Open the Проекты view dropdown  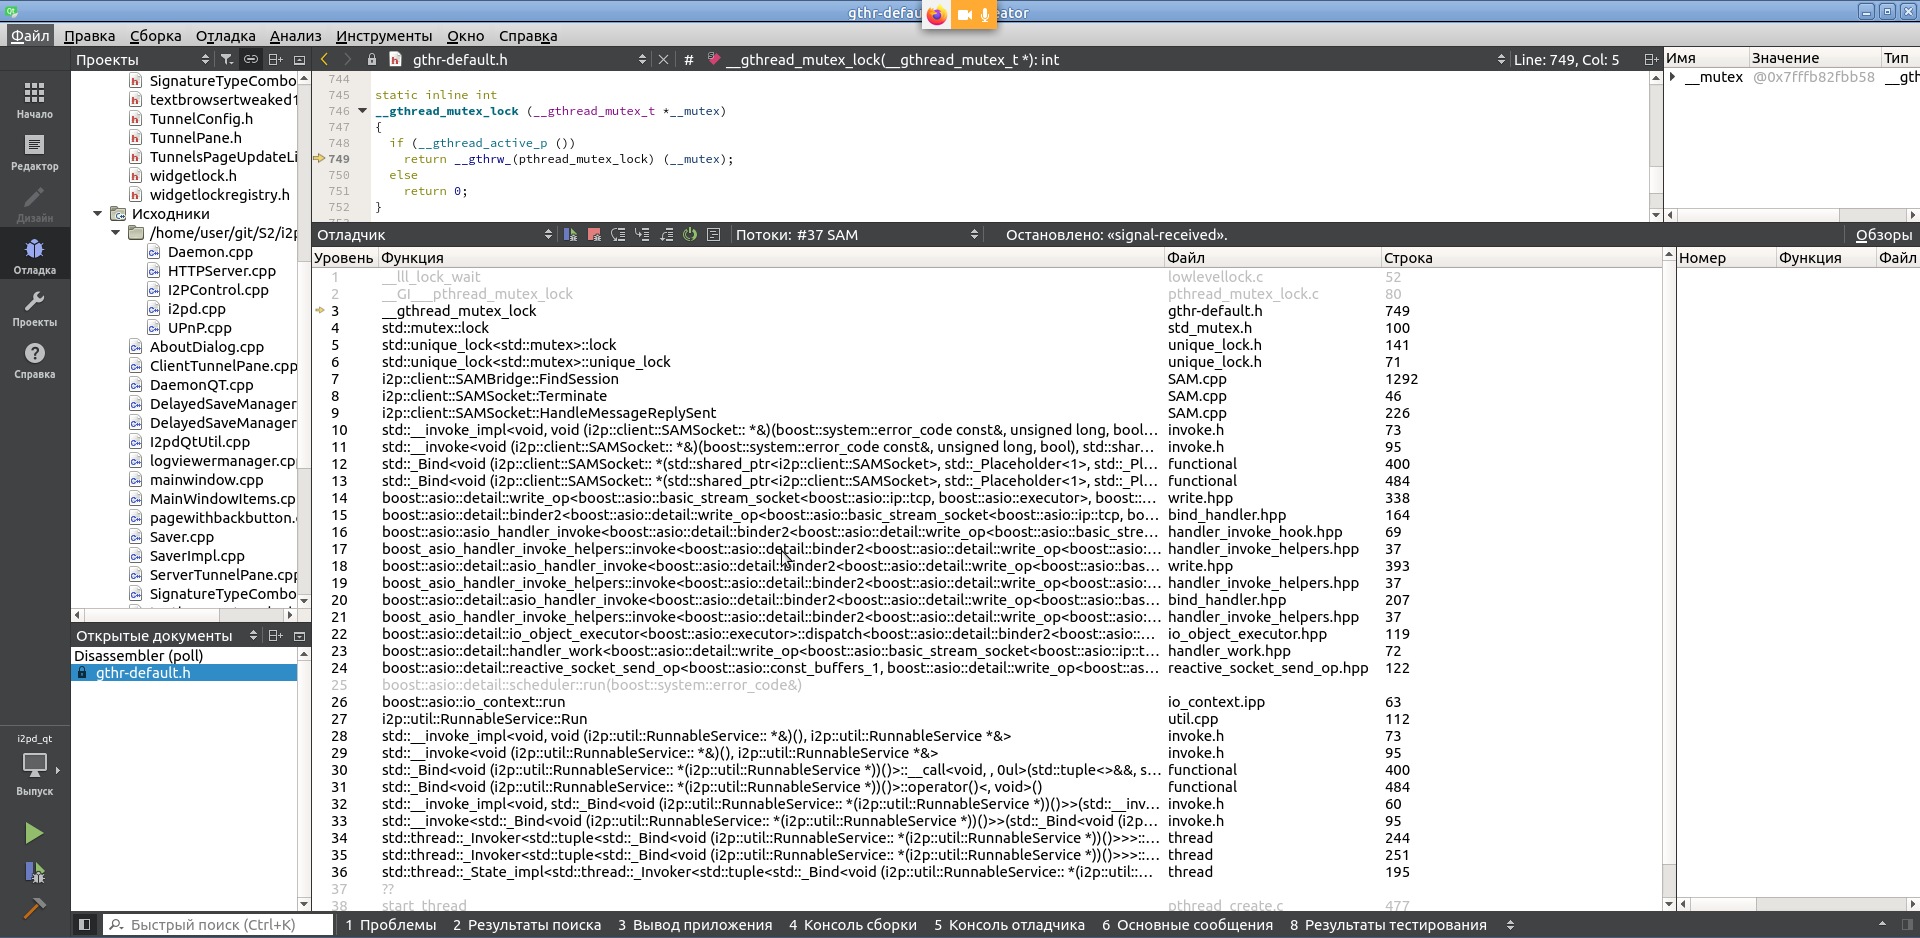[x=142, y=60]
